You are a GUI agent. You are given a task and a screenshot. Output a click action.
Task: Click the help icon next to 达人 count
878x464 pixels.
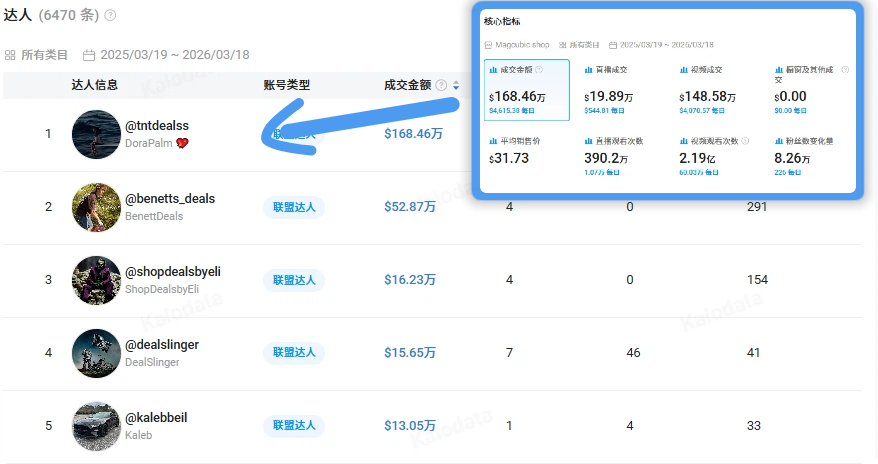(x=110, y=16)
